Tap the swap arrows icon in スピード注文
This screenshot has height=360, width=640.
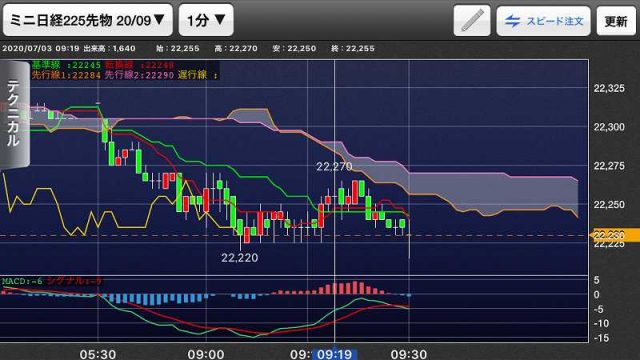pyautogui.click(x=512, y=21)
